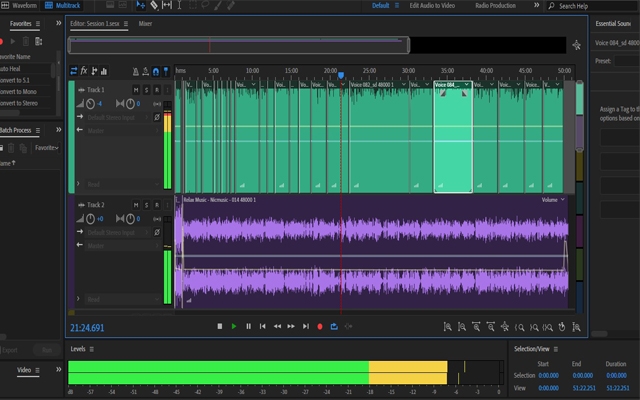Expand overflow of Favorites panel group
Viewport: 640px width, 400px height.
tap(58, 23)
